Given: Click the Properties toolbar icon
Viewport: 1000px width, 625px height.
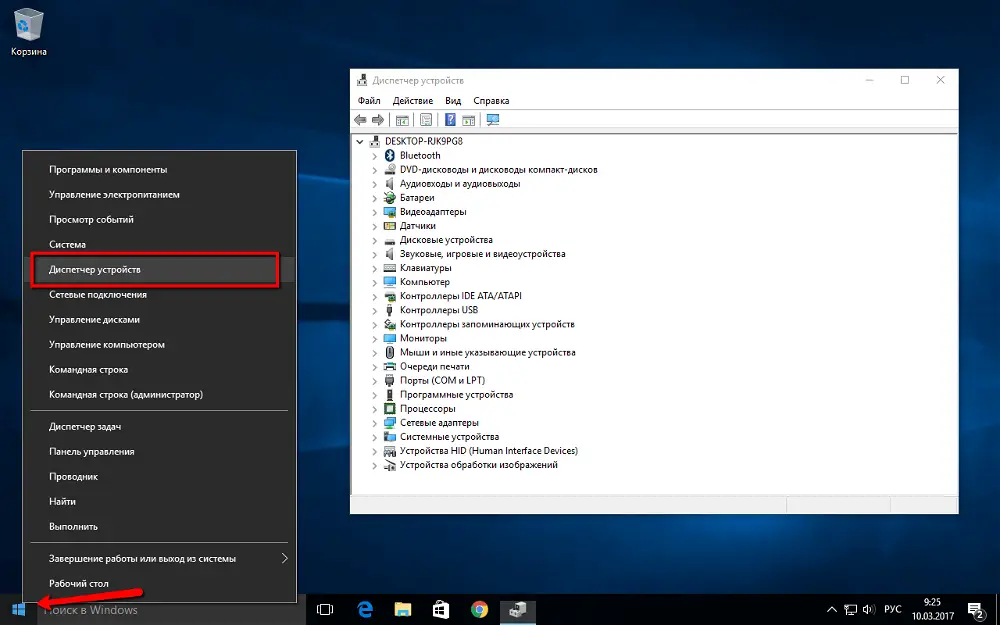Looking at the screenshot, I should (x=426, y=120).
